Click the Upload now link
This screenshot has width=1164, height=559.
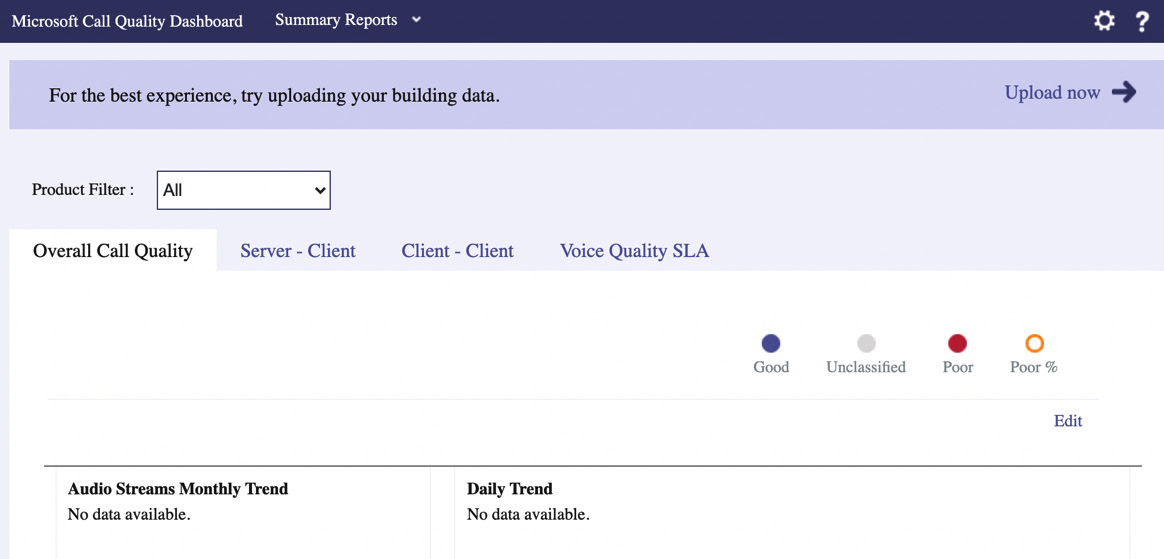click(1052, 93)
